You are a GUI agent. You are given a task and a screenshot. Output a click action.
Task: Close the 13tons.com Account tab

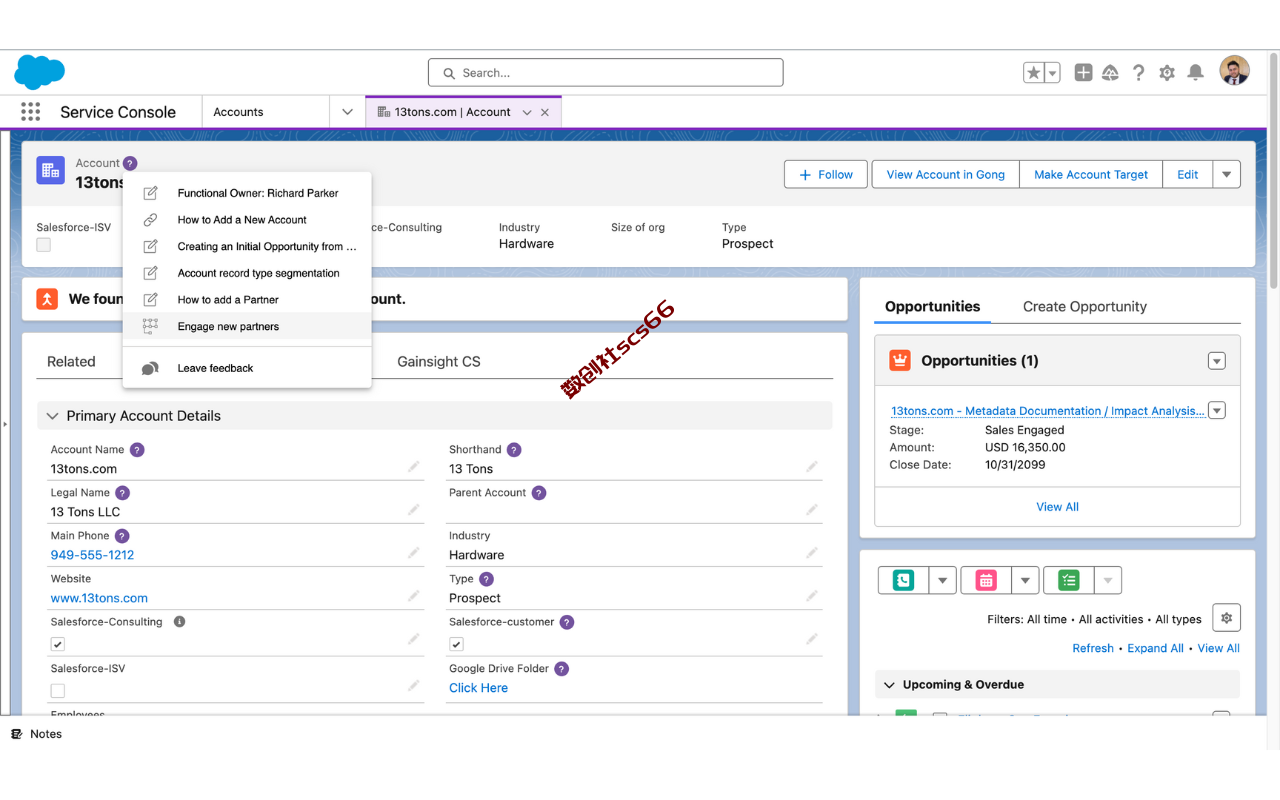click(545, 113)
